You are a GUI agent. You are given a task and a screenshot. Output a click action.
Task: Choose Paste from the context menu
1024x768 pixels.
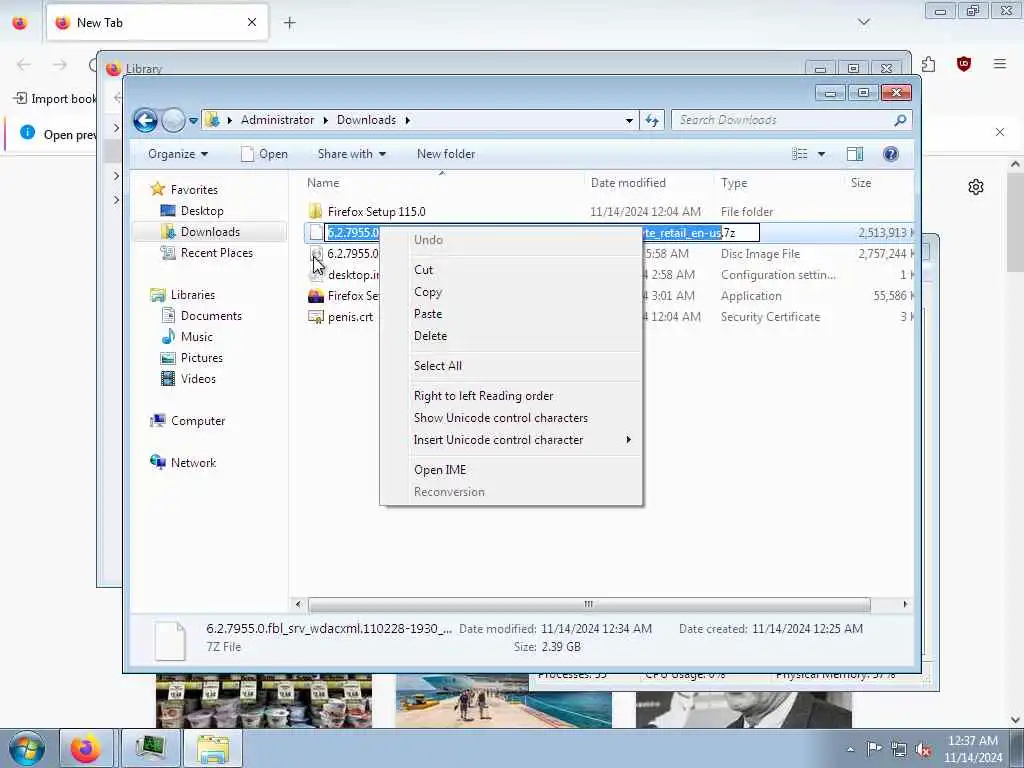pyautogui.click(x=428, y=314)
